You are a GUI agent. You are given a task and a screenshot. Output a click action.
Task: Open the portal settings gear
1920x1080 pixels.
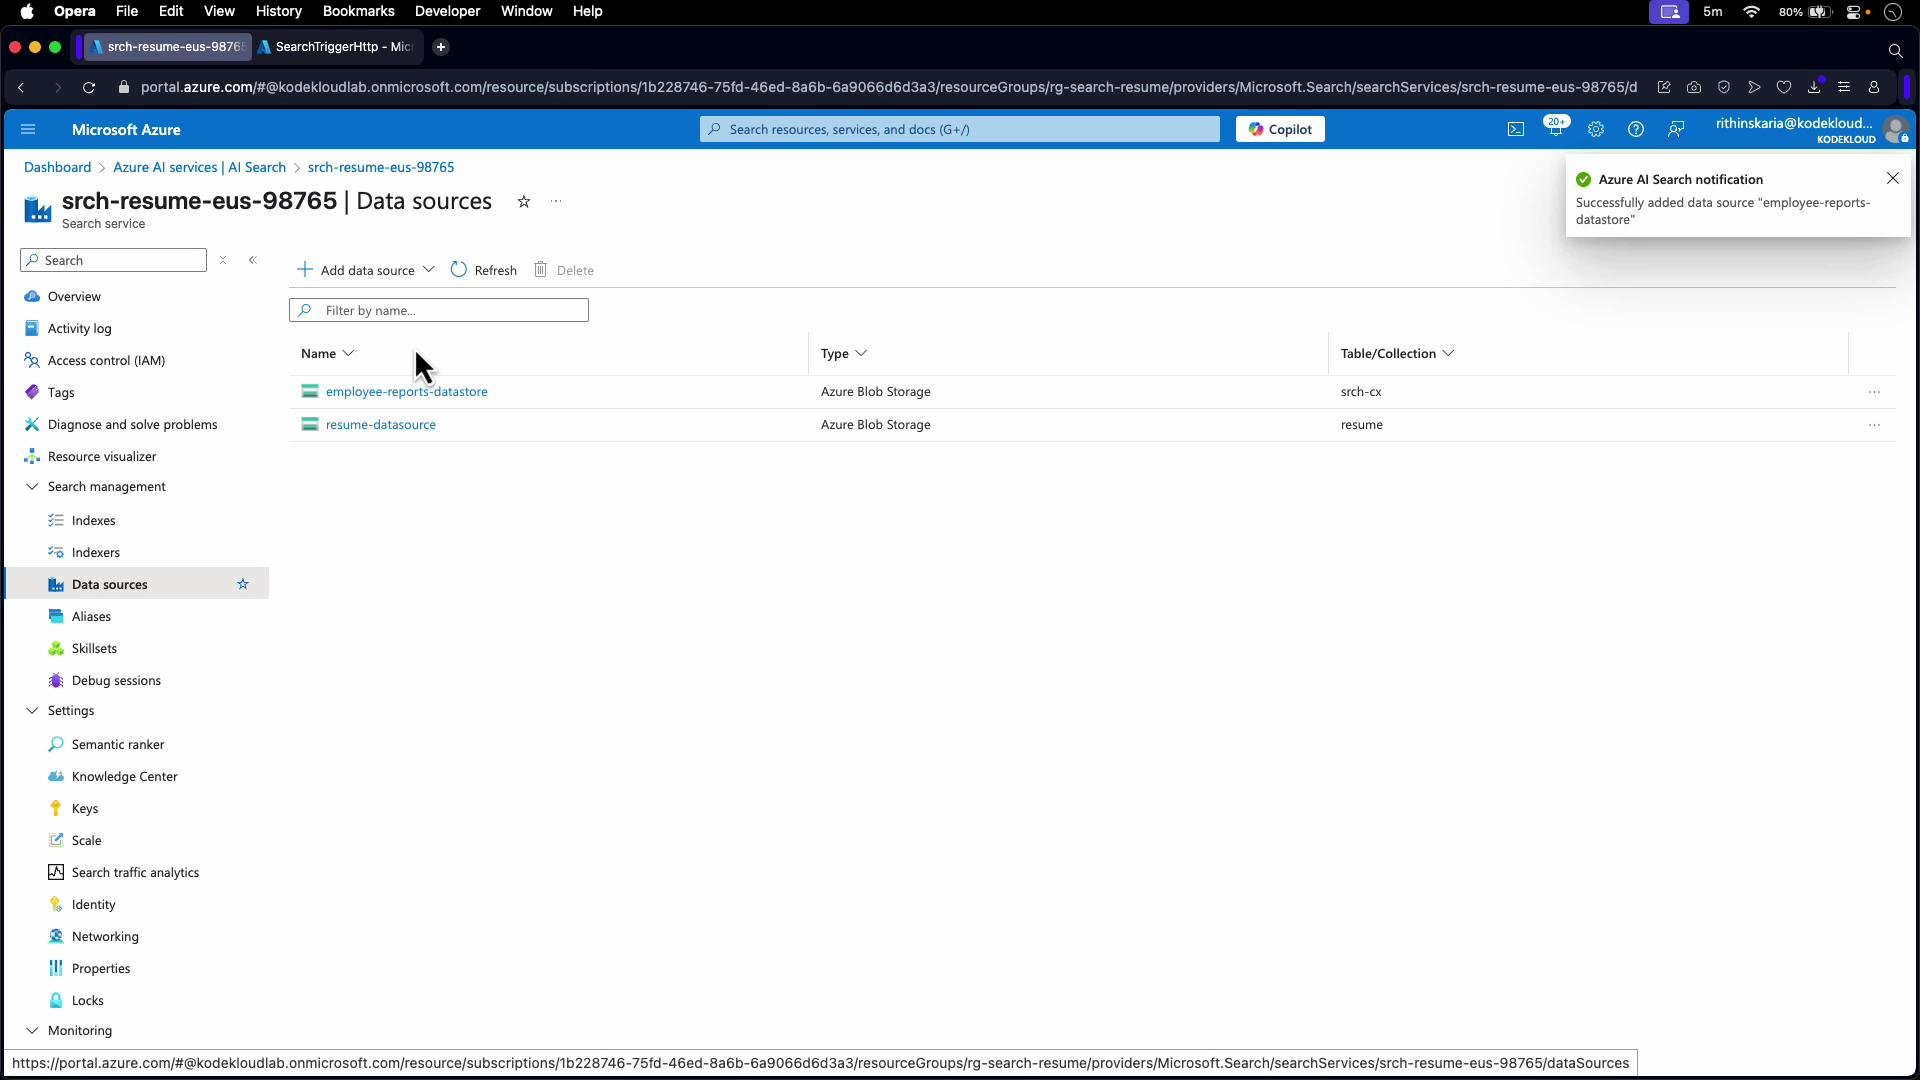(x=1596, y=130)
